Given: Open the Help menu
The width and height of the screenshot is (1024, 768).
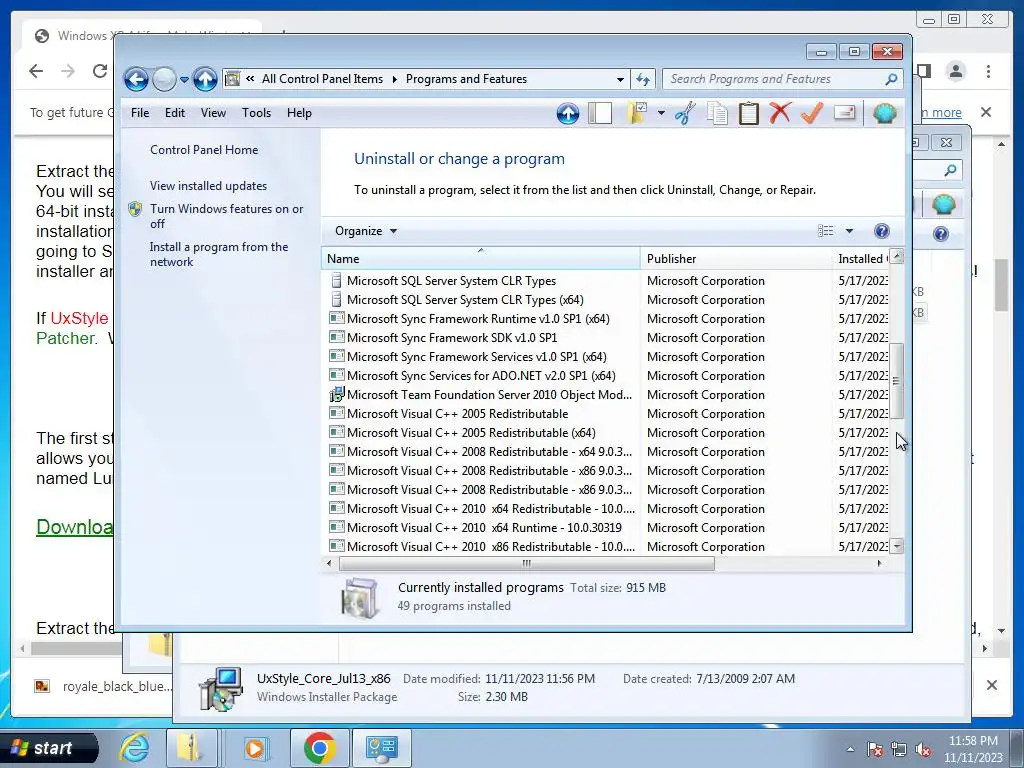Looking at the screenshot, I should (299, 113).
